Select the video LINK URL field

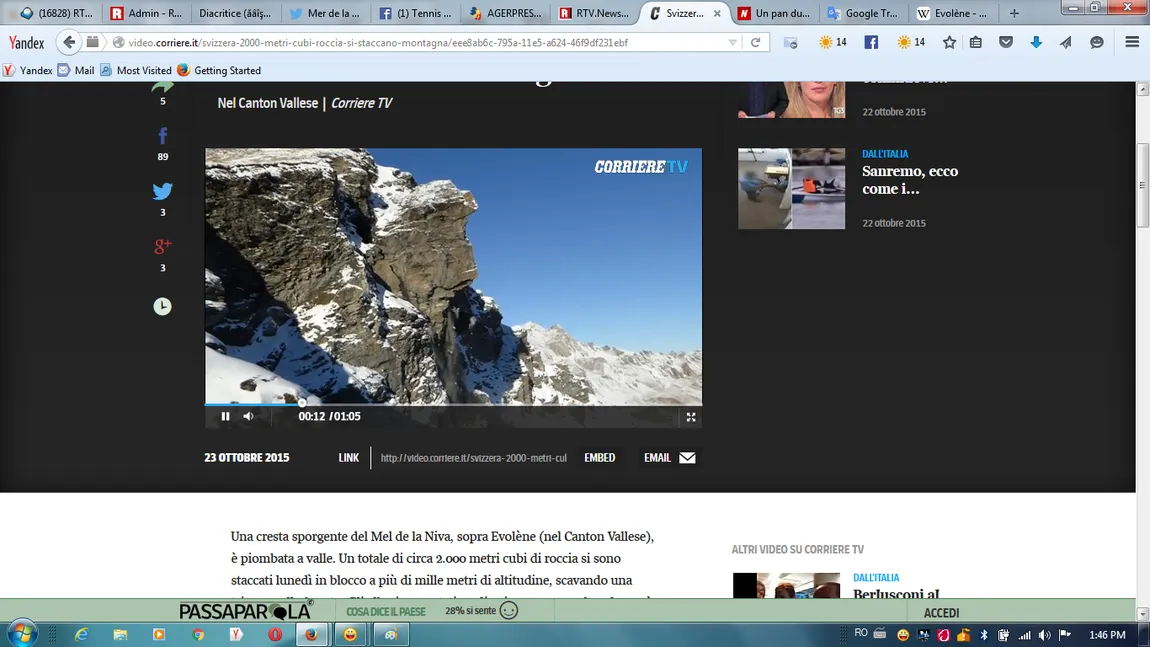point(474,458)
